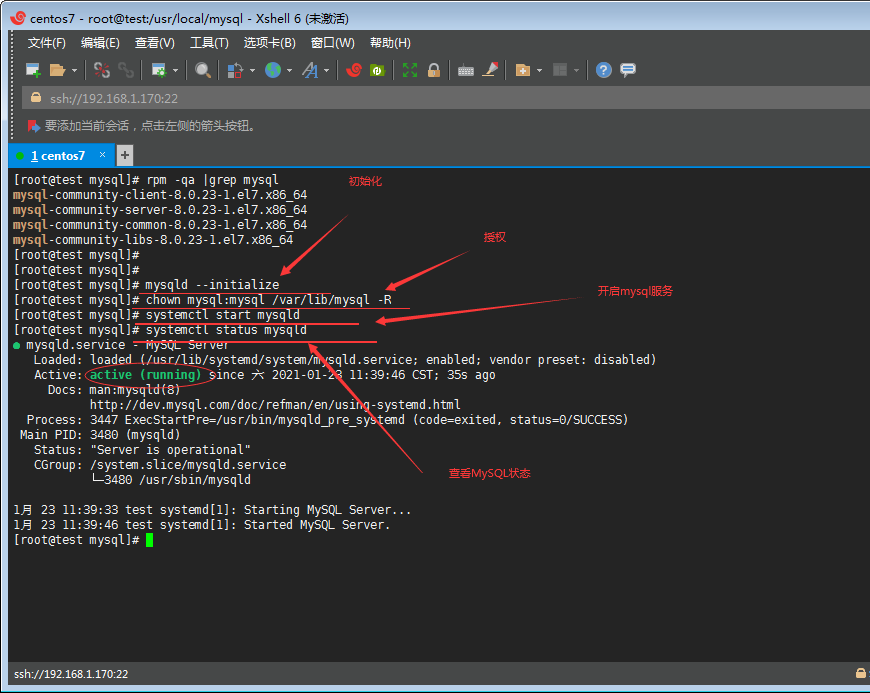Expand the font settings dropdown arrow
Screen dimensions: 870x693
point(326,71)
